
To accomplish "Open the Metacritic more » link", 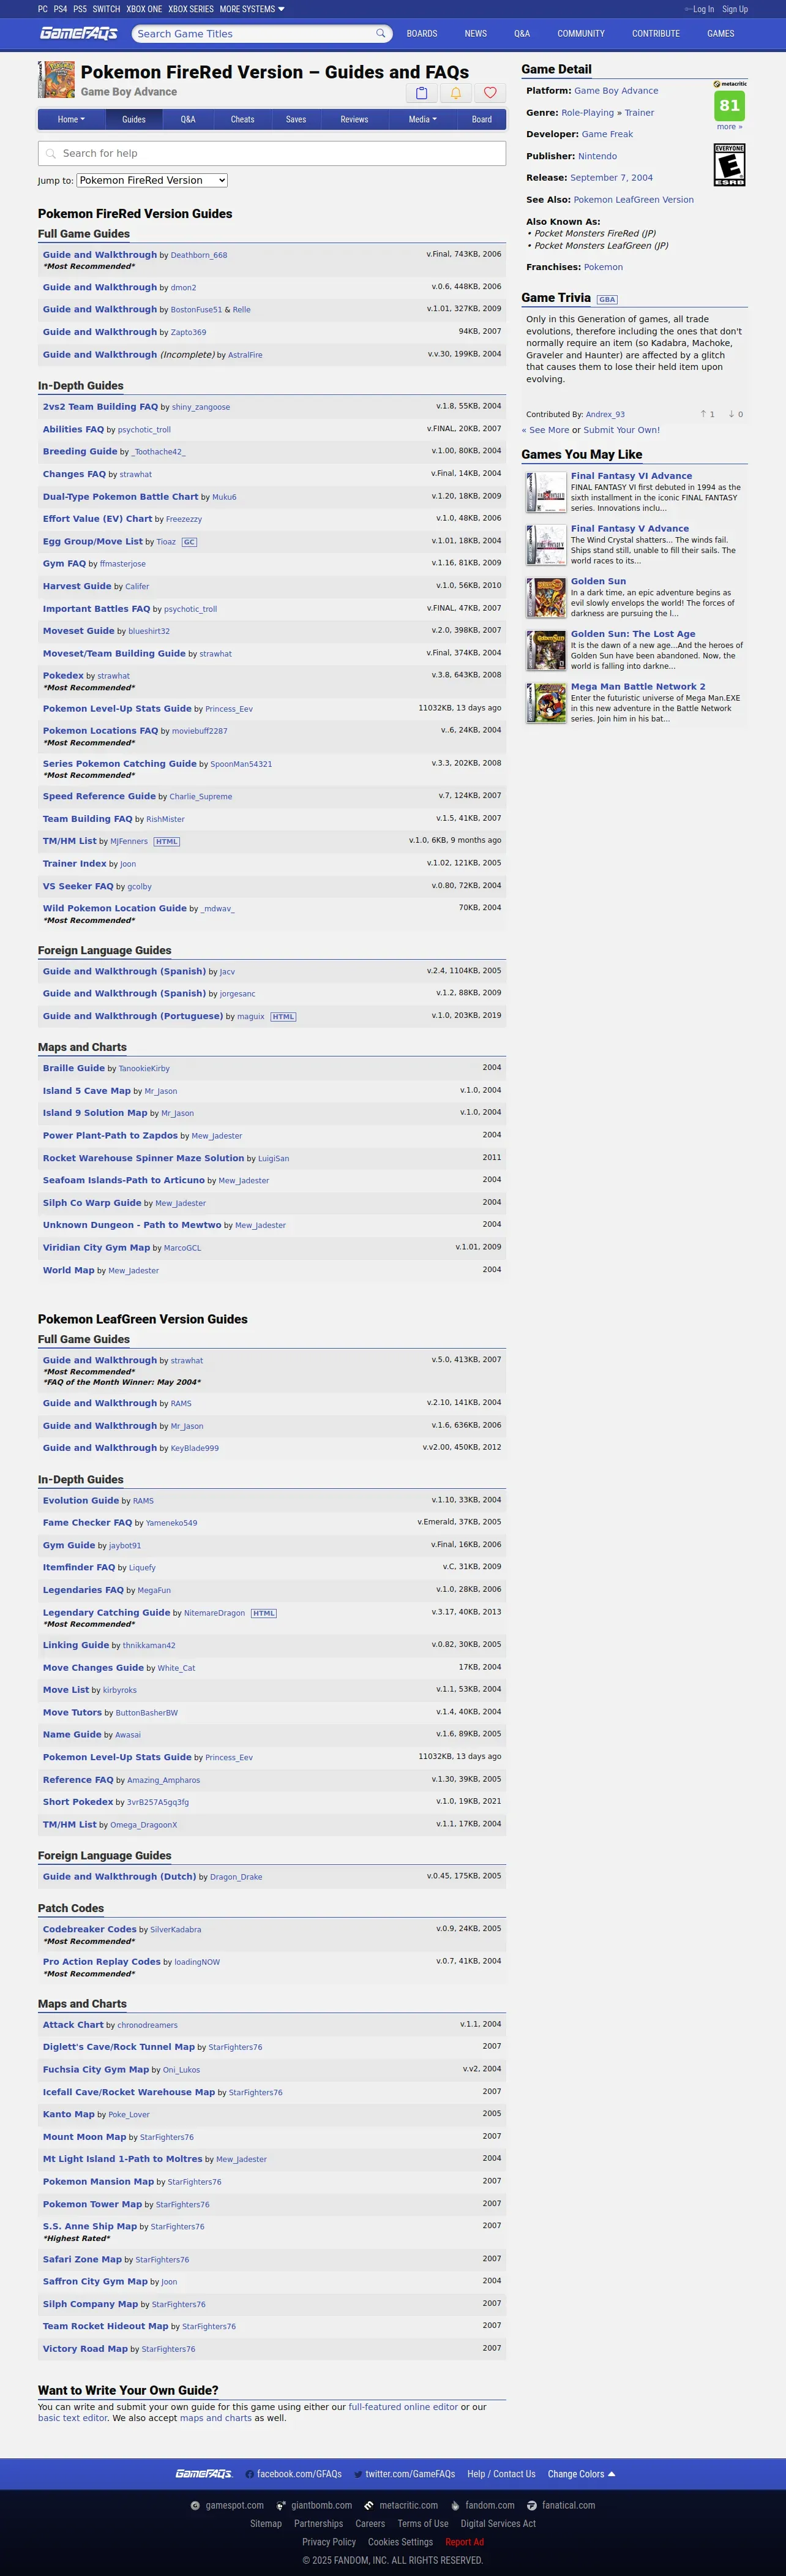I will pyautogui.click(x=730, y=127).
